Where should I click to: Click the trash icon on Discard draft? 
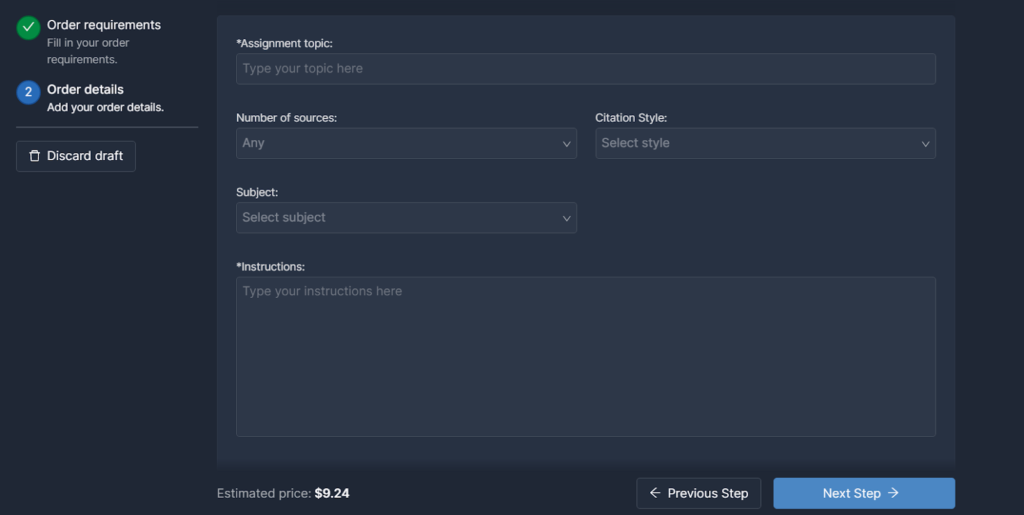[35, 156]
